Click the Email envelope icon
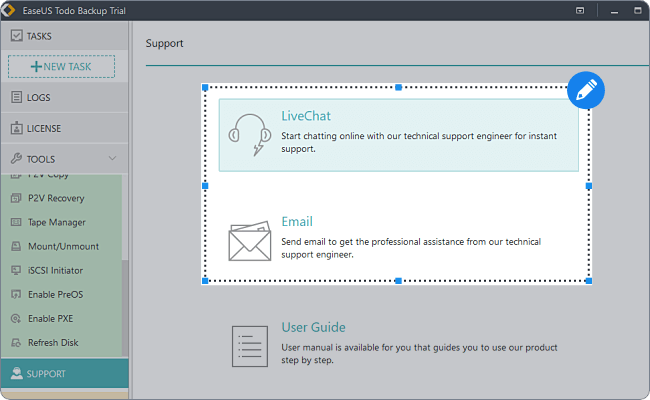The height and width of the screenshot is (400, 650). (x=250, y=241)
